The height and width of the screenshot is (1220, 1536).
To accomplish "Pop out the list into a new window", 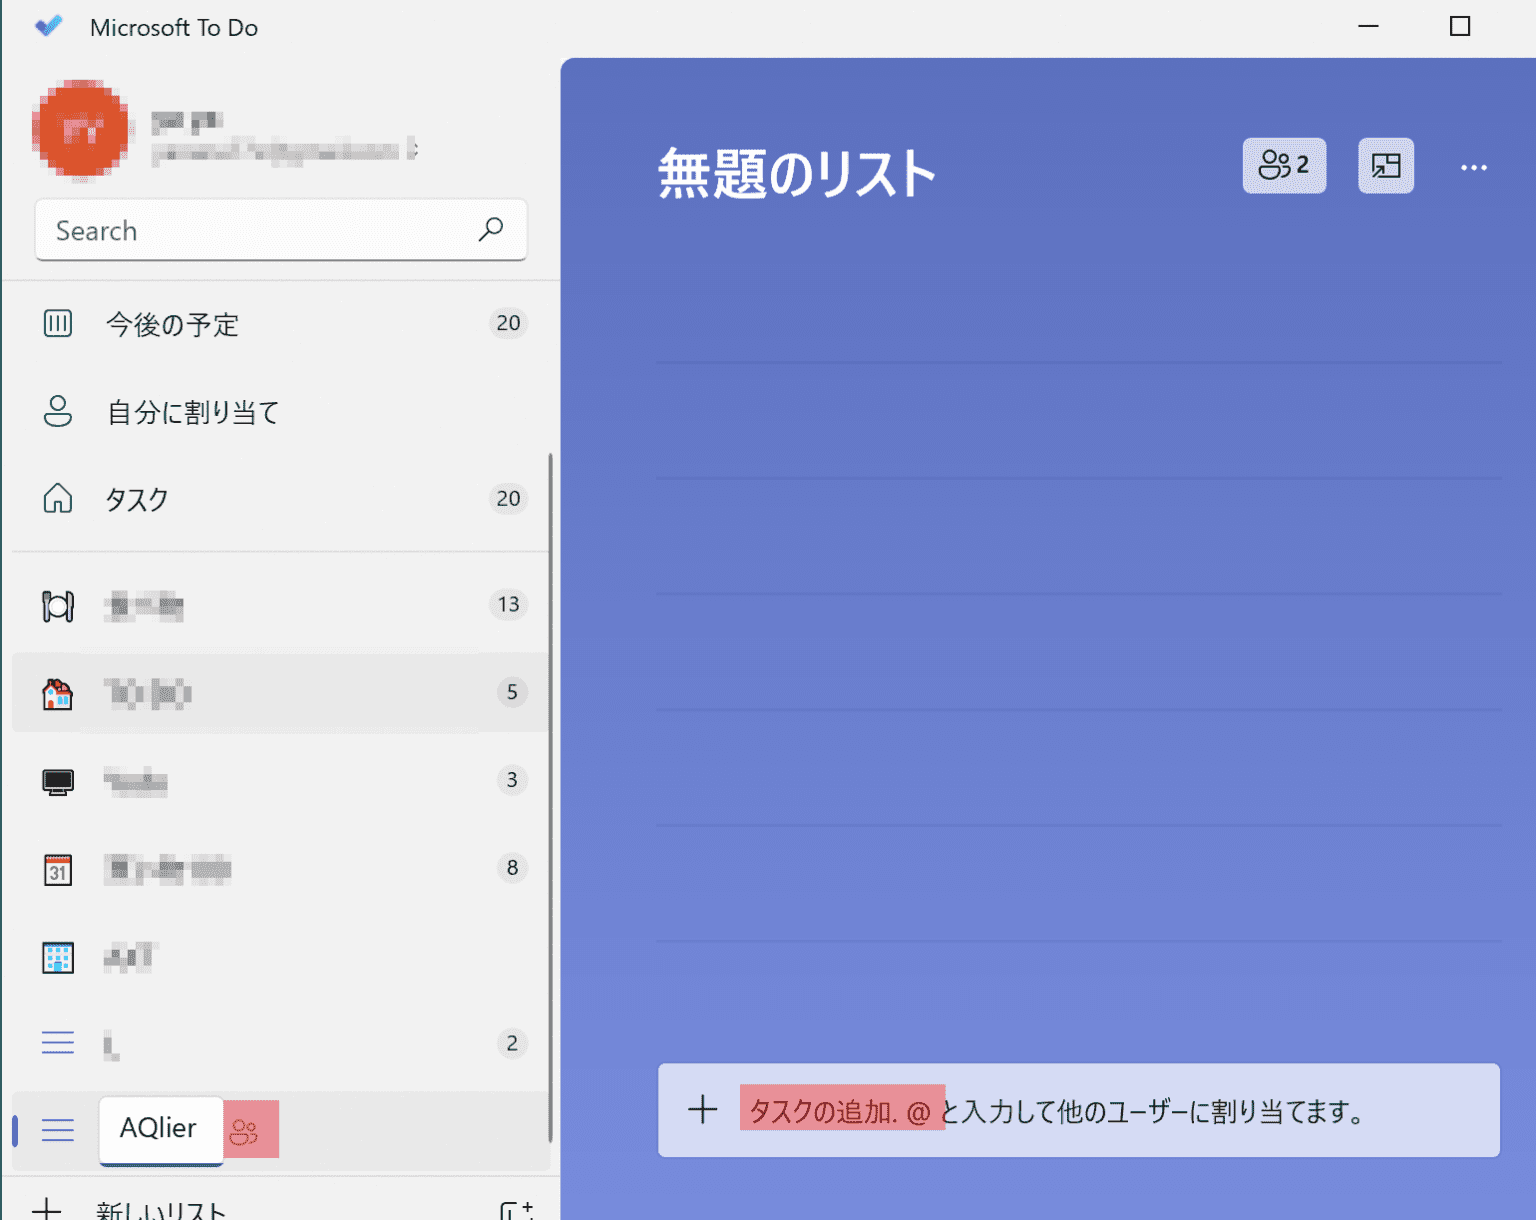I will pyautogui.click(x=1385, y=166).
